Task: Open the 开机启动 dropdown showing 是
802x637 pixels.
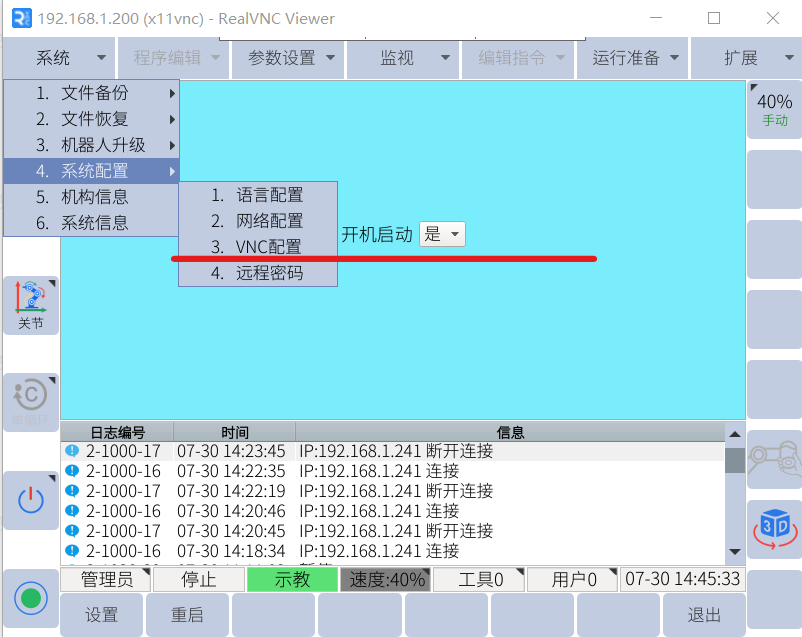Action: 442,235
